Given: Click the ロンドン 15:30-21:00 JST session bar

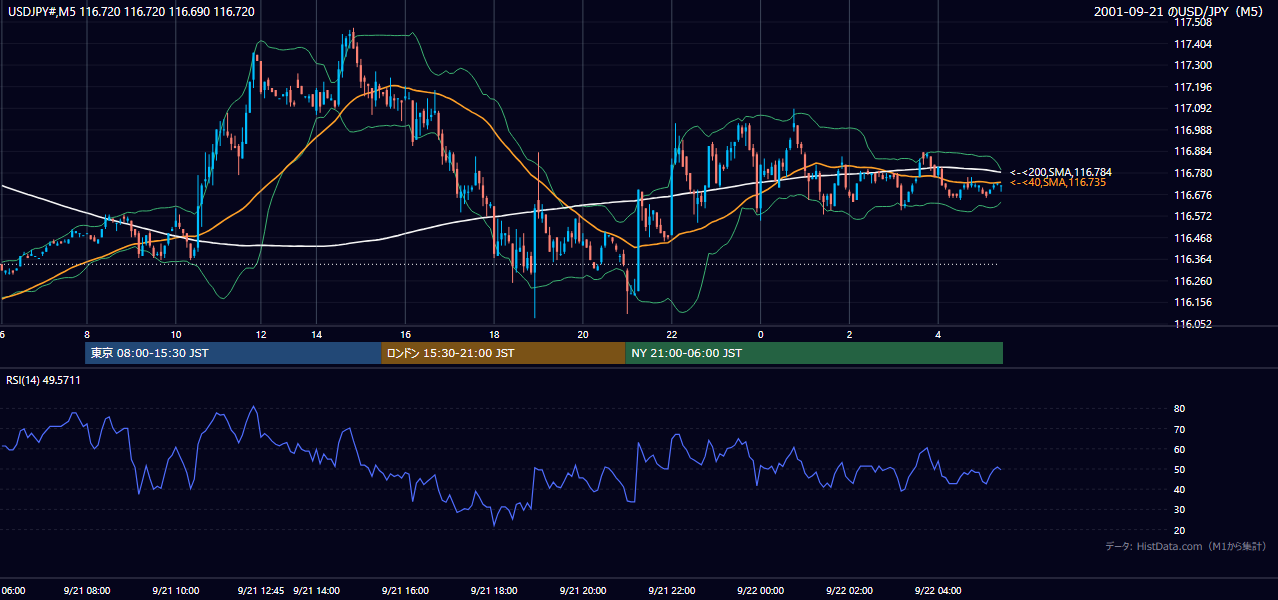Looking at the screenshot, I should [x=503, y=353].
